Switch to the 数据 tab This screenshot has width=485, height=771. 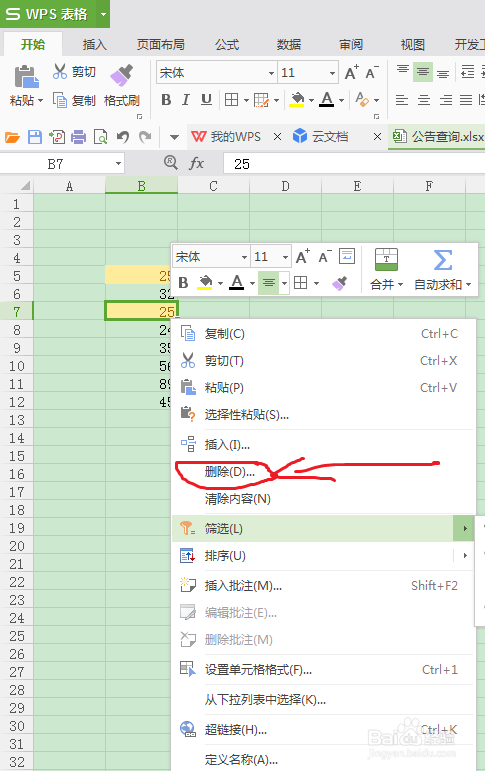289,45
